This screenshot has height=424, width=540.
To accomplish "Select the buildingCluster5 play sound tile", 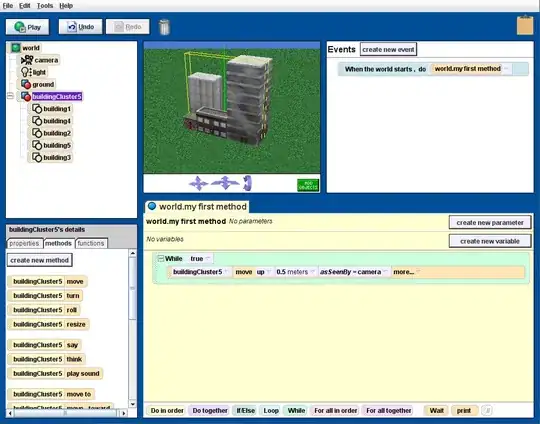I will [55, 373].
